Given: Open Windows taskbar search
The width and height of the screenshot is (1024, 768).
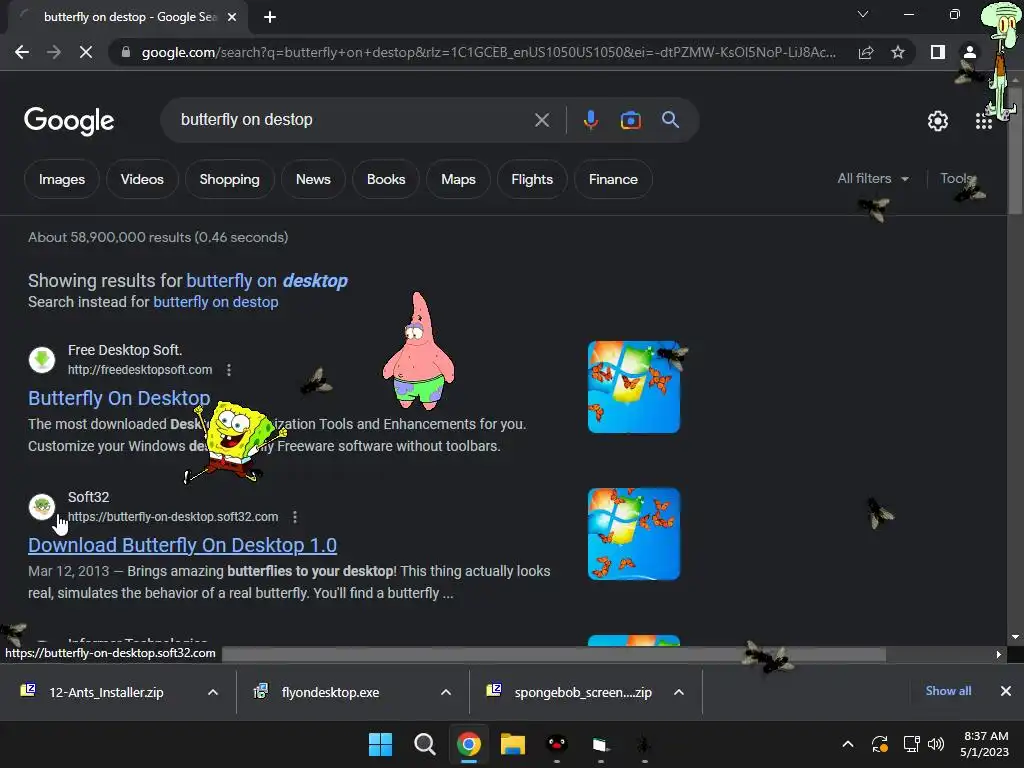Looking at the screenshot, I should [x=424, y=744].
